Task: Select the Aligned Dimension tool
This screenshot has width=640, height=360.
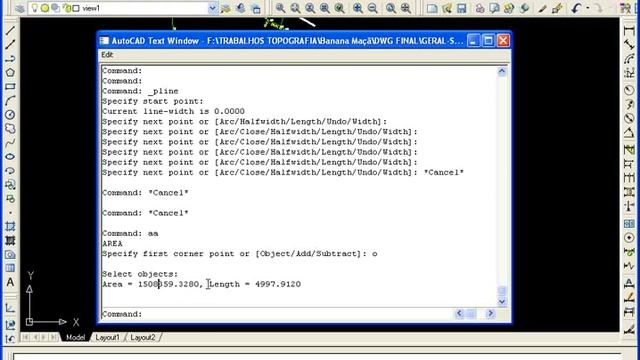Action: [629, 45]
